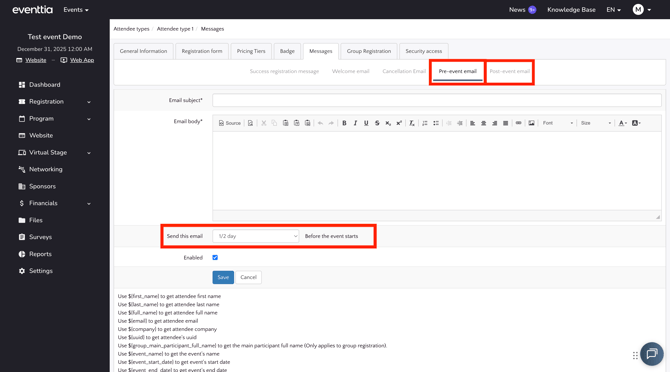Click the Paste icon in editor toolbar
The height and width of the screenshot is (372, 670).
pyautogui.click(x=285, y=123)
